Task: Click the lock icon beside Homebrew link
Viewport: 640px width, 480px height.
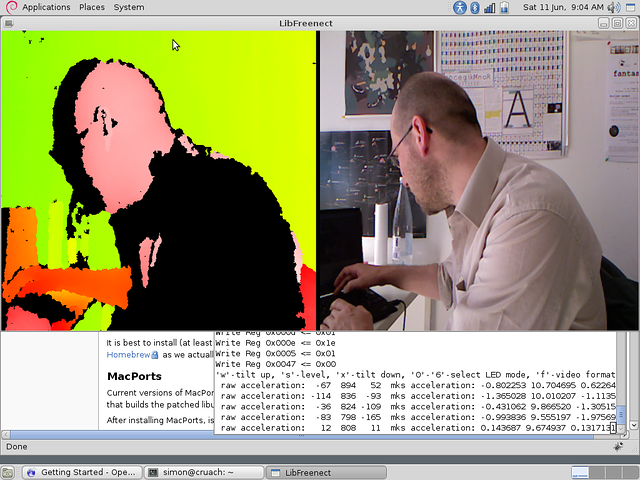Action: (155, 355)
